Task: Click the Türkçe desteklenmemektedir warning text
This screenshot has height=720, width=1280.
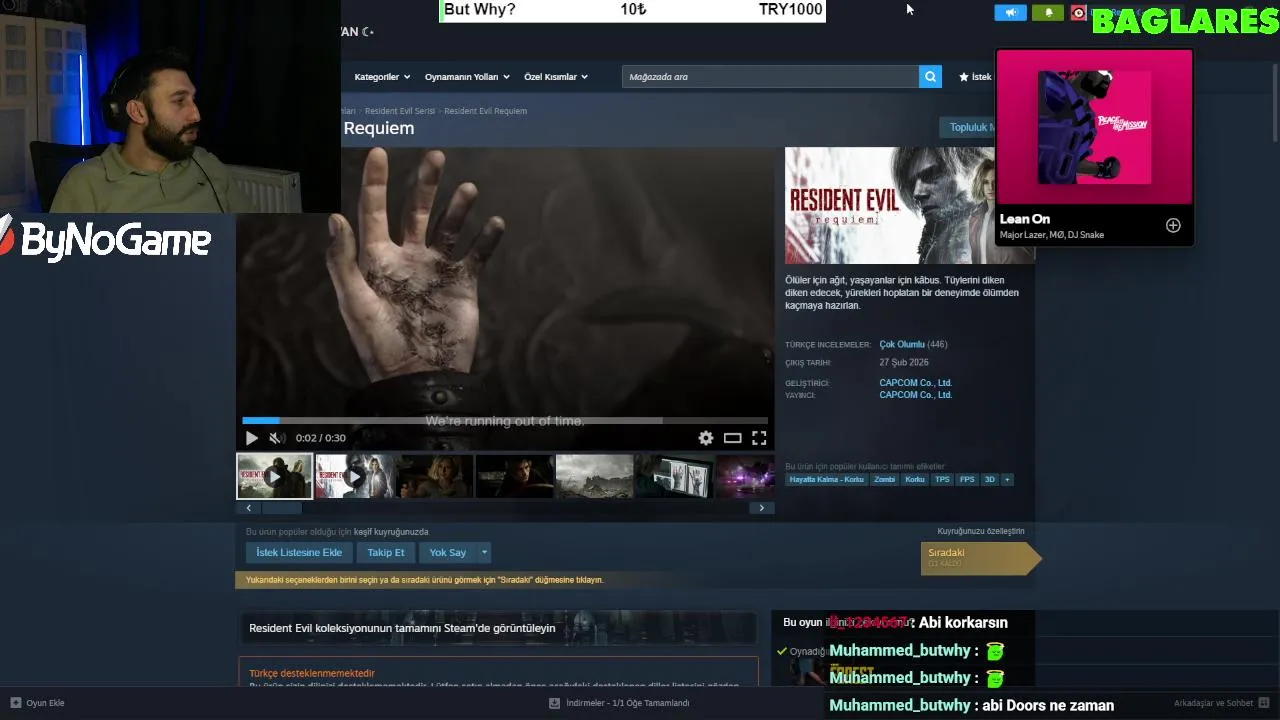Action: [312, 674]
